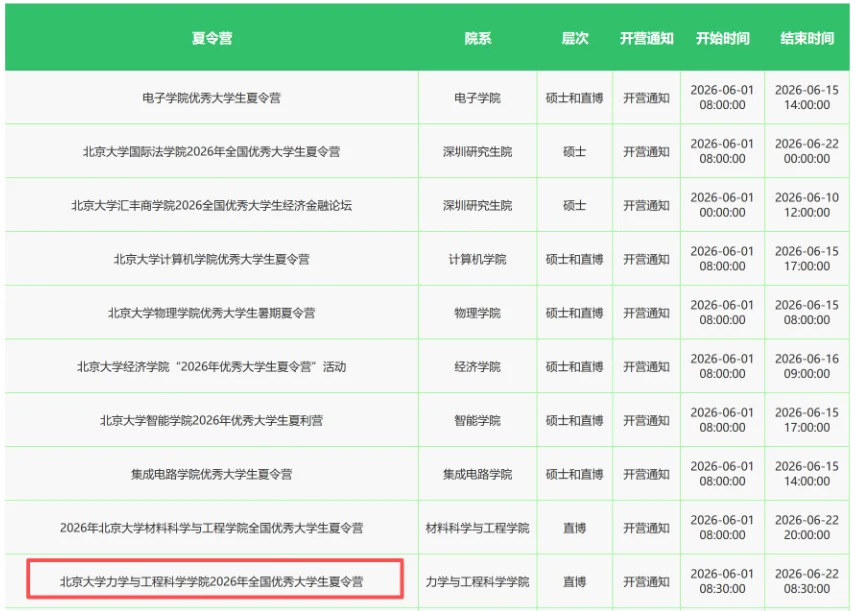Click the 层次 column header
This screenshot has width=855, height=611.
(575, 38)
